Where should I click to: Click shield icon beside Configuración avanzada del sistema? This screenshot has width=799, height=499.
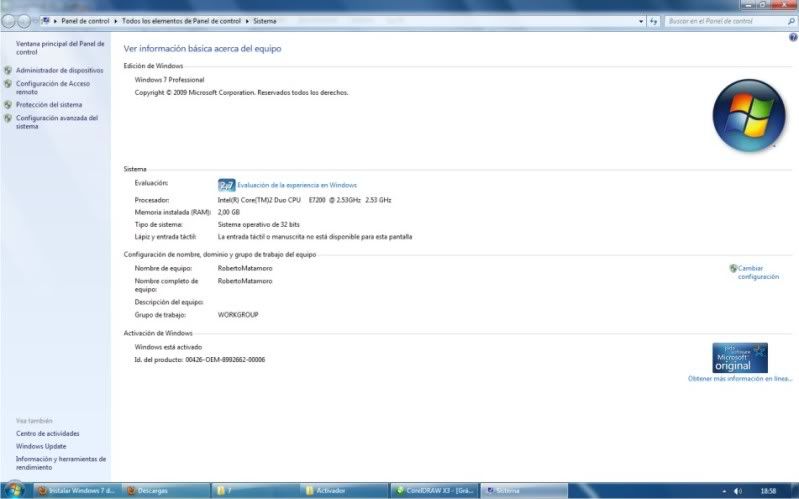8,118
